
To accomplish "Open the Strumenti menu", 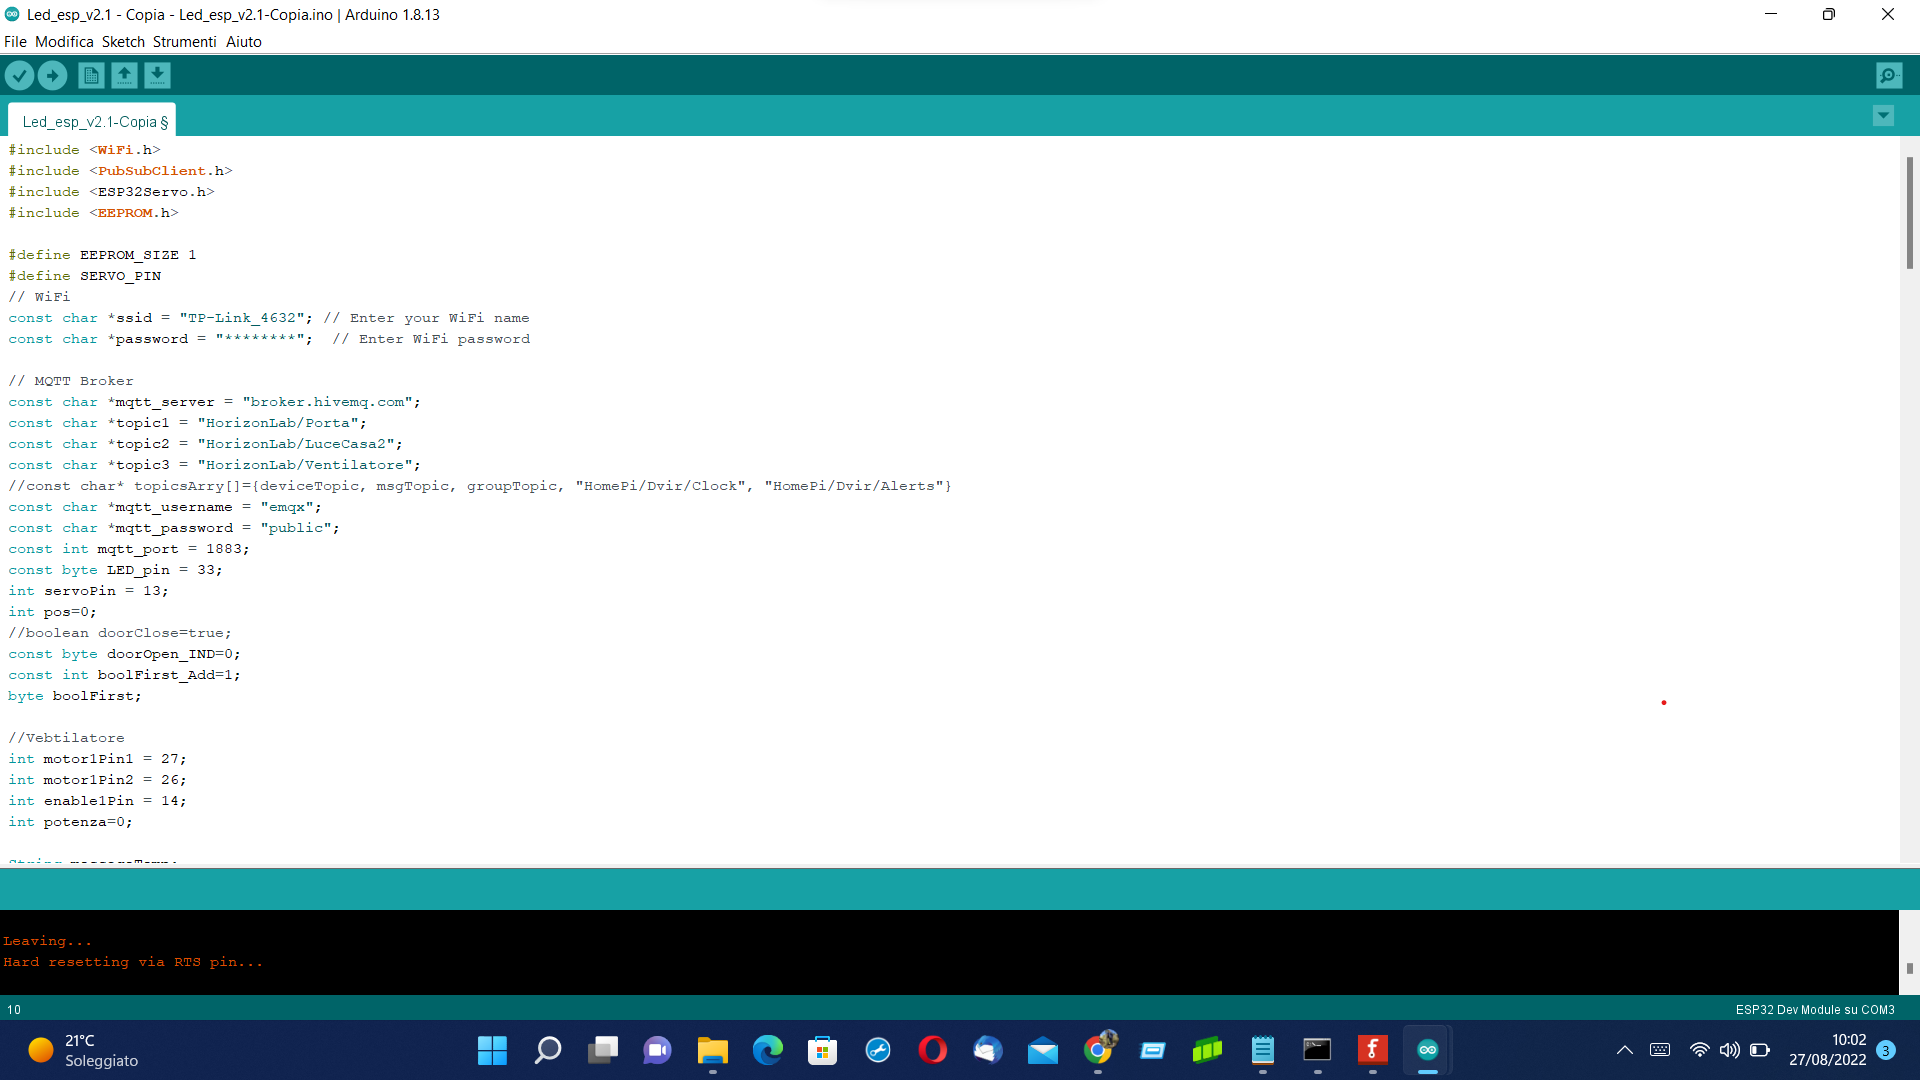I will click(184, 42).
